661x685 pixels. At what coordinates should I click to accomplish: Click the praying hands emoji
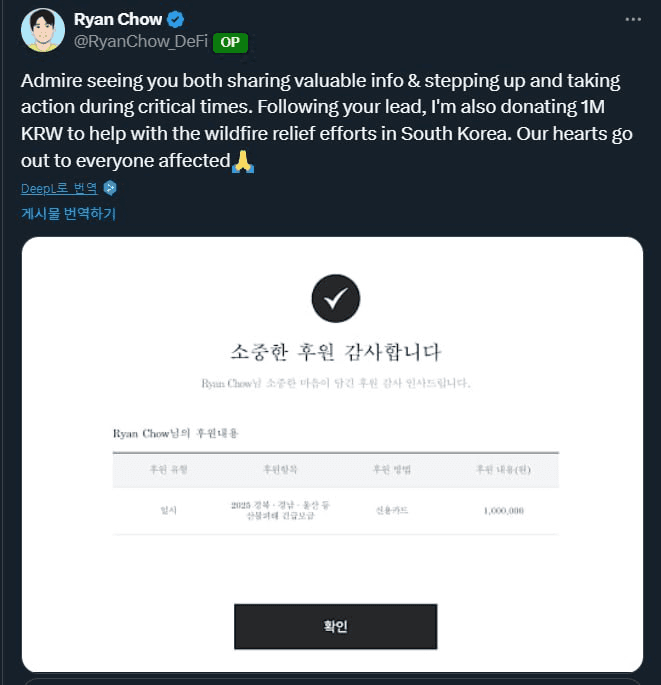(242, 160)
